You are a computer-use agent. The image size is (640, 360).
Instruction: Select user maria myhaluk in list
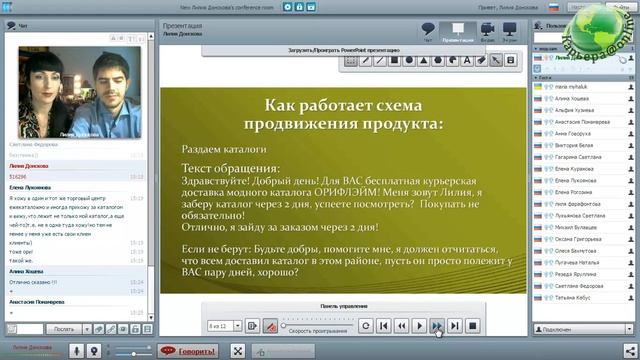584,87
